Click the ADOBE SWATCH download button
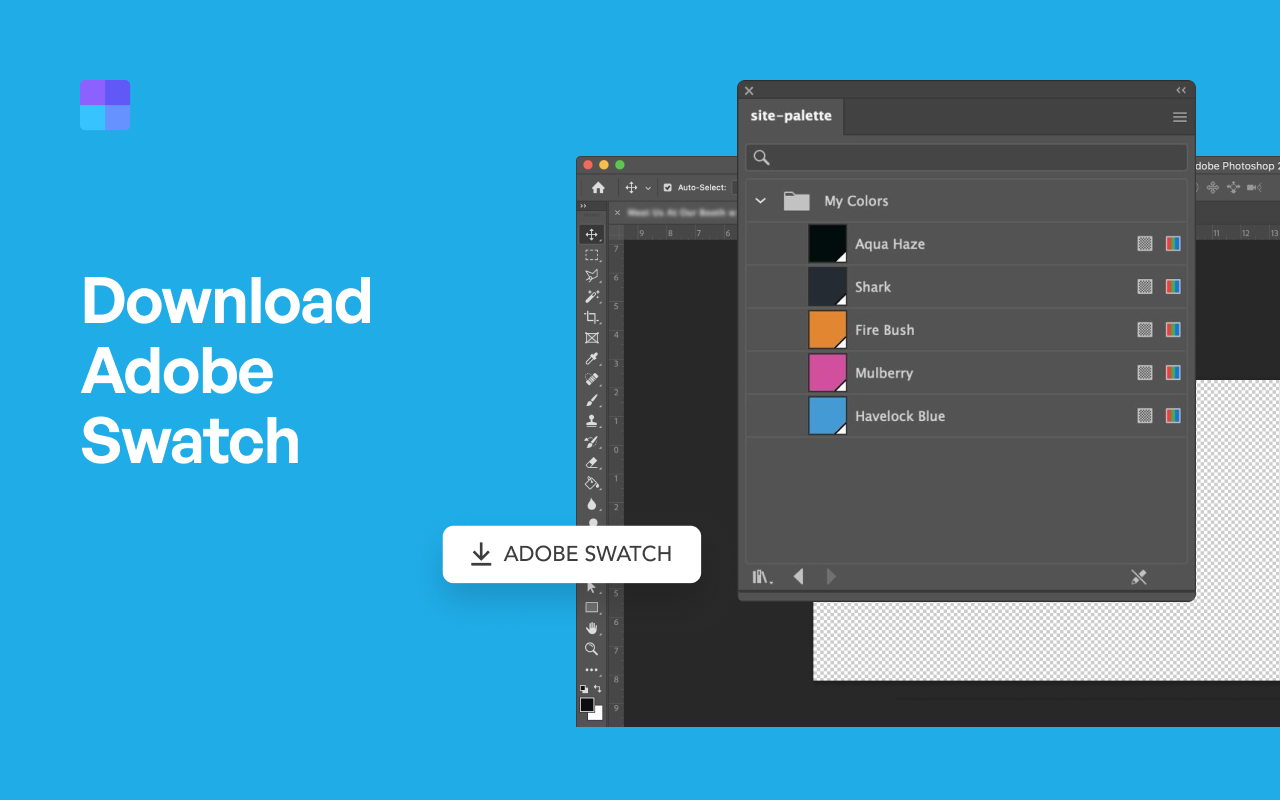This screenshot has height=800, width=1280. (572, 554)
